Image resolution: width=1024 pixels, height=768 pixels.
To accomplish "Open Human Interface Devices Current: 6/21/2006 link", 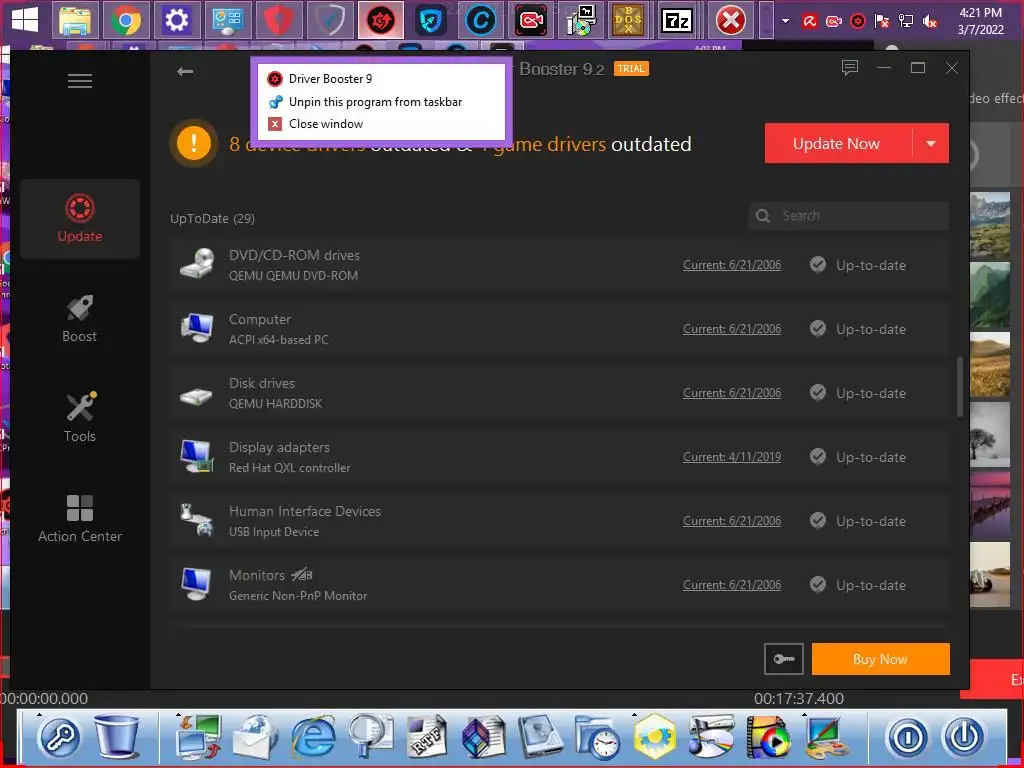I will [x=731, y=520].
